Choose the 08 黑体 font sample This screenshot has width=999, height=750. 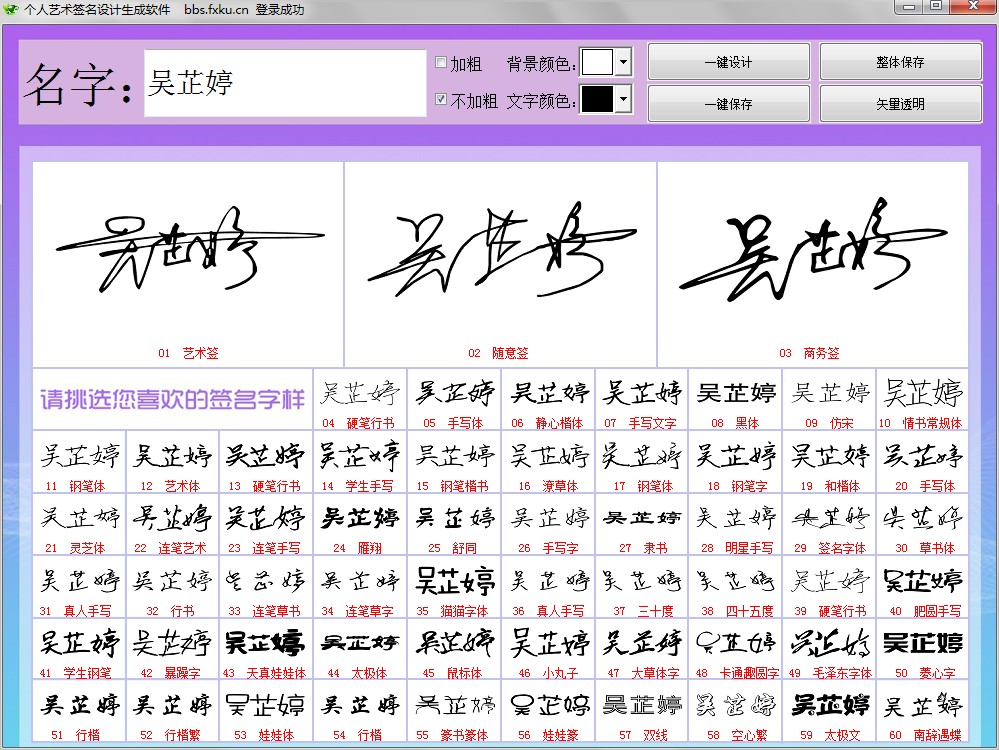point(736,399)
